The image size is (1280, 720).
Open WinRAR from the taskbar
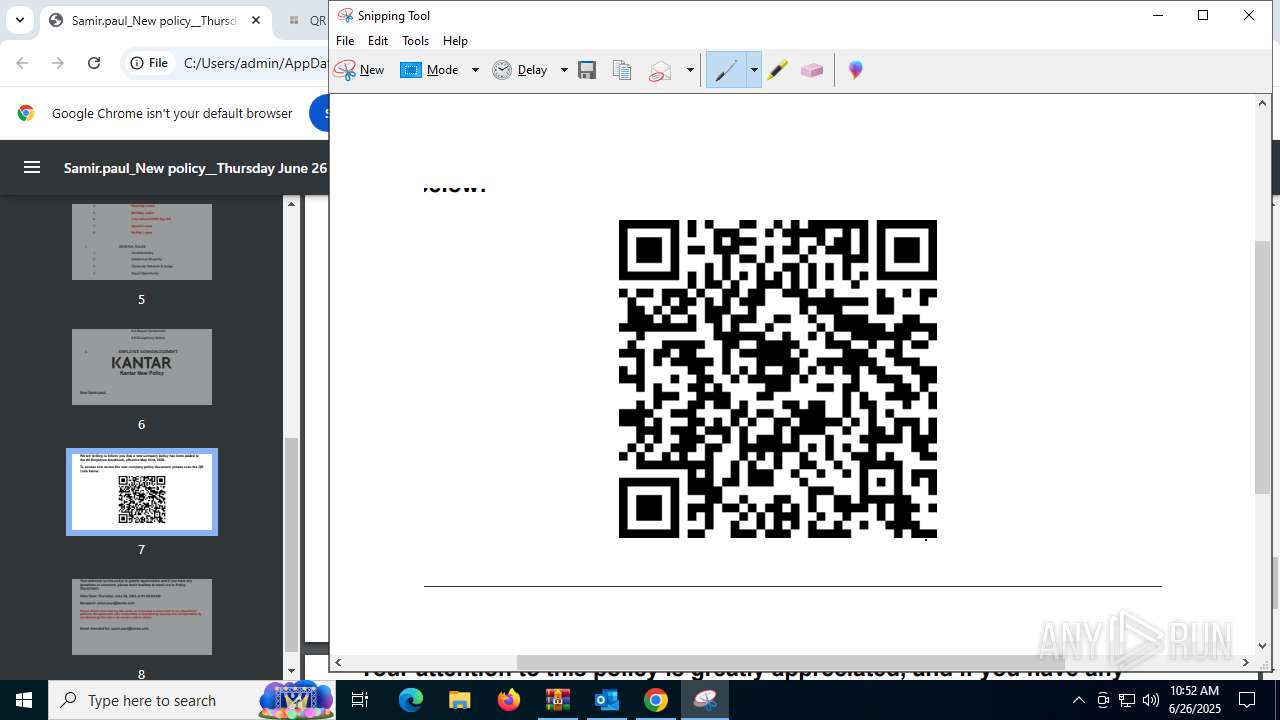tap(557, 700)
